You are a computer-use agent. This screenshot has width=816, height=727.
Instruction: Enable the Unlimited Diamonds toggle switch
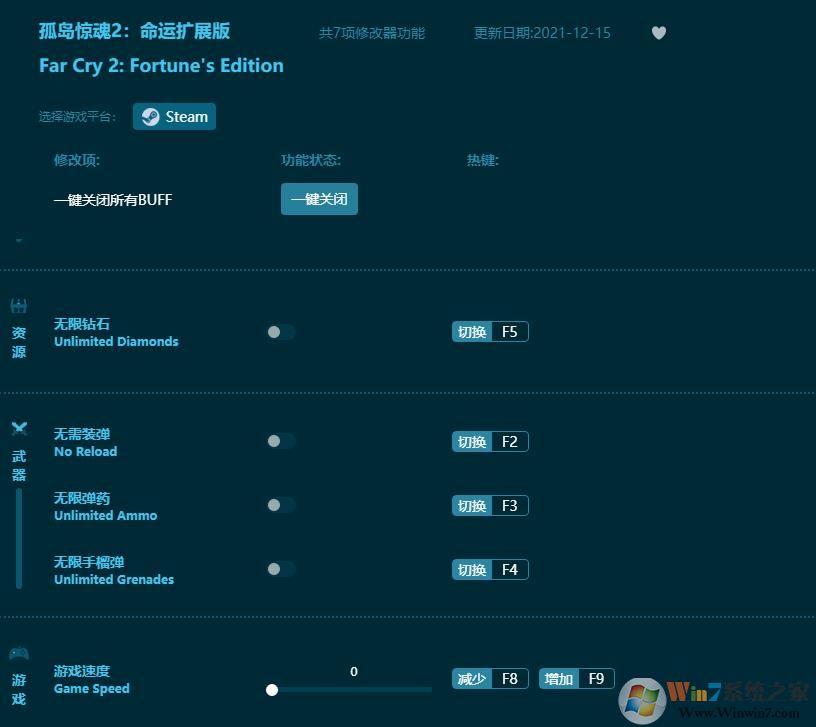281,331
